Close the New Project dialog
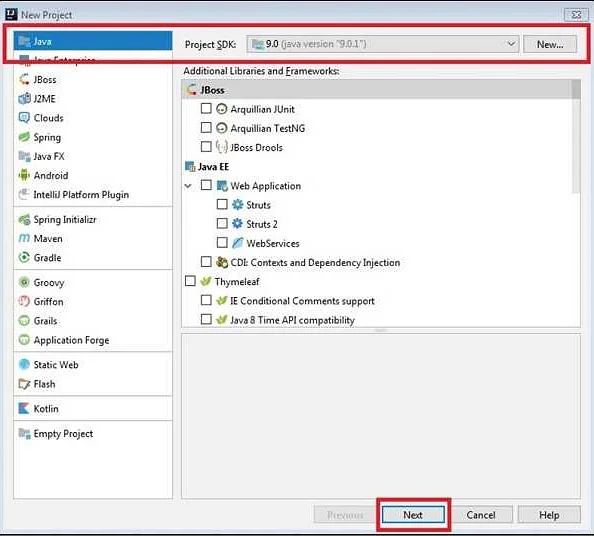 click(576, 14)
